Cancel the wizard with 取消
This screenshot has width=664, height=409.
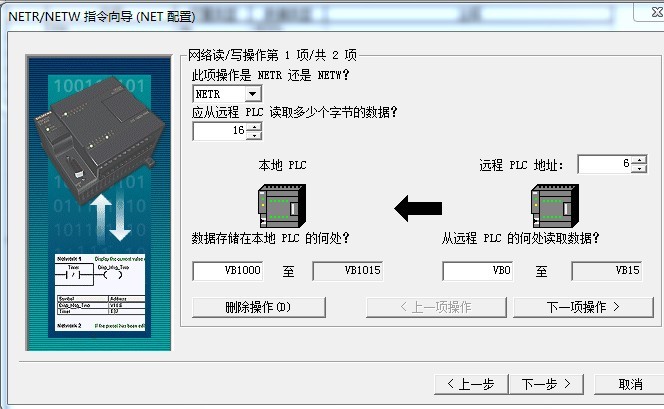click(629, 383)
